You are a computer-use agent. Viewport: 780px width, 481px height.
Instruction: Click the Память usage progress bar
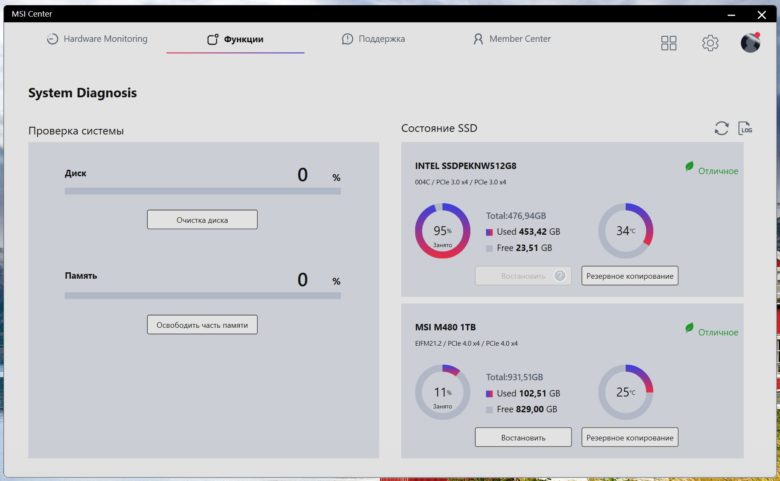click(x=202, y=295)
